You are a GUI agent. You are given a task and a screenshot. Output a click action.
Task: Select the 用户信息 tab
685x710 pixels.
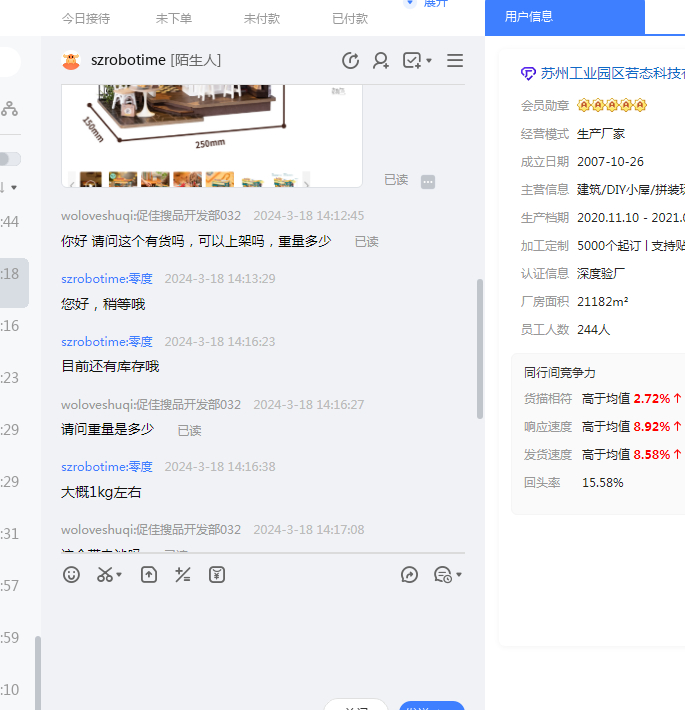(x=529, y=17)
